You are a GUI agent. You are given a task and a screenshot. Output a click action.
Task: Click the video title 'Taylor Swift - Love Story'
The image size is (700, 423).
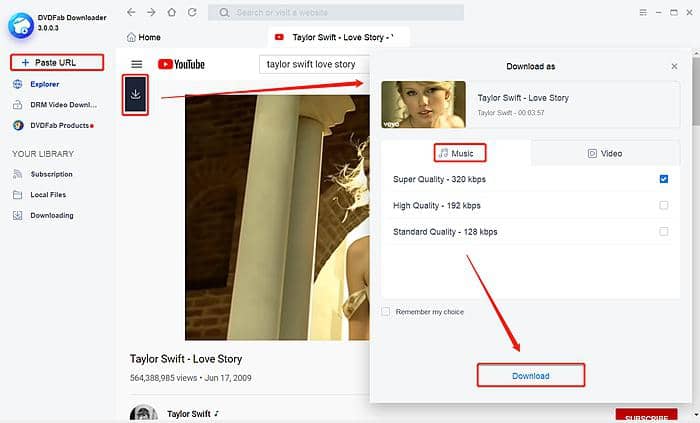pyautogui.click(x=186, y=359)
